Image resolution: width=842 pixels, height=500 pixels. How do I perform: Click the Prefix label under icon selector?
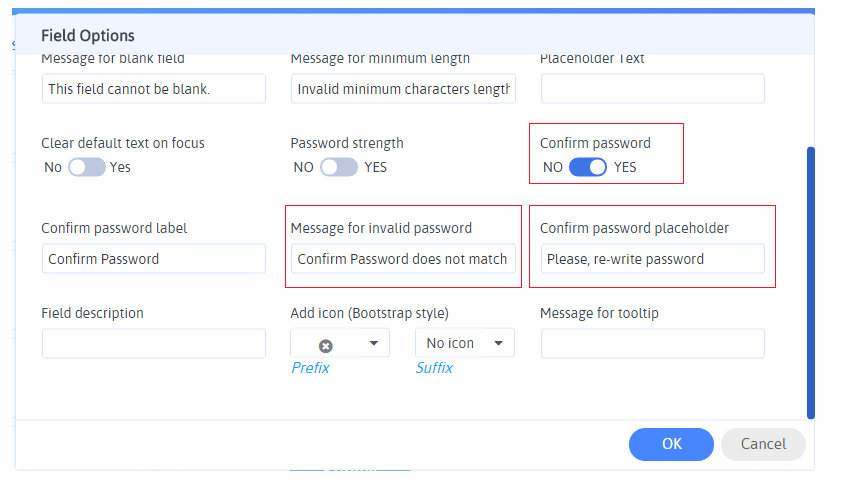tap(310, 368)
